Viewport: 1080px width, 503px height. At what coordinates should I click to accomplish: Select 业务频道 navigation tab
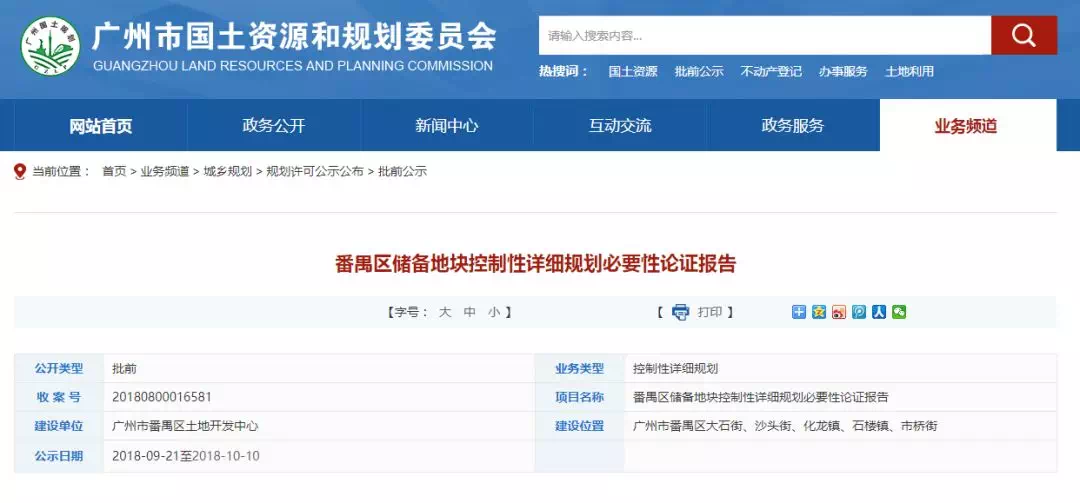966,125
